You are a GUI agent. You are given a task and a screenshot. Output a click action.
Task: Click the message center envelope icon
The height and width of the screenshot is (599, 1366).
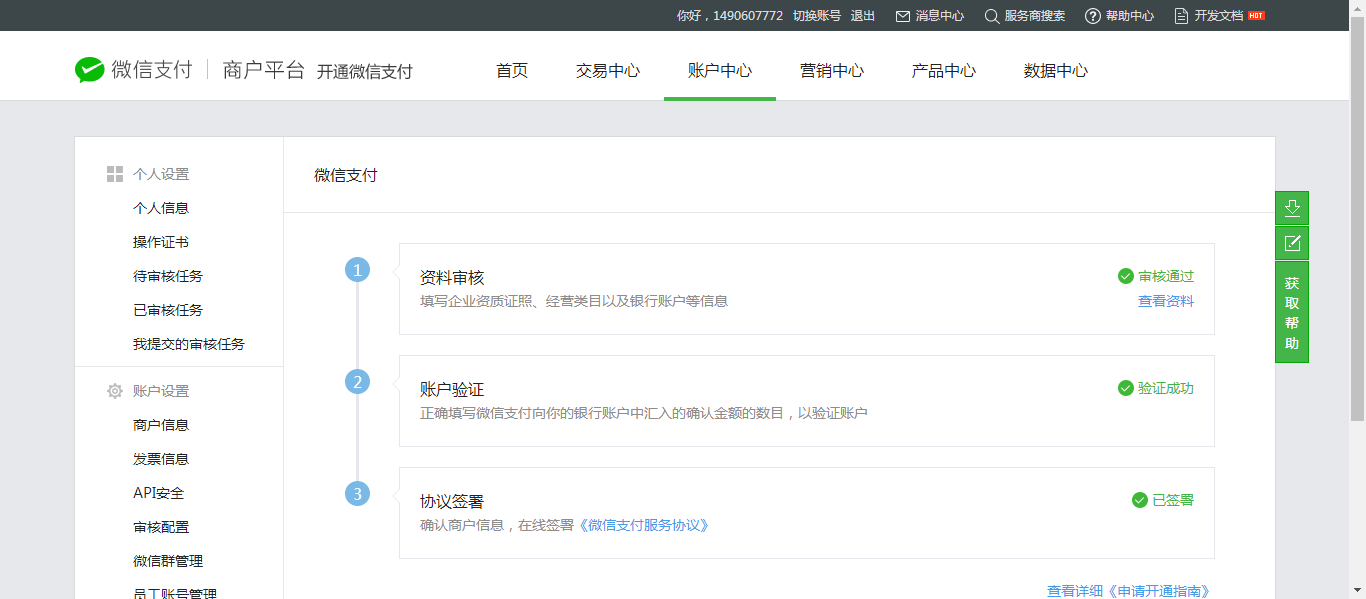click(x=903, y=16)
